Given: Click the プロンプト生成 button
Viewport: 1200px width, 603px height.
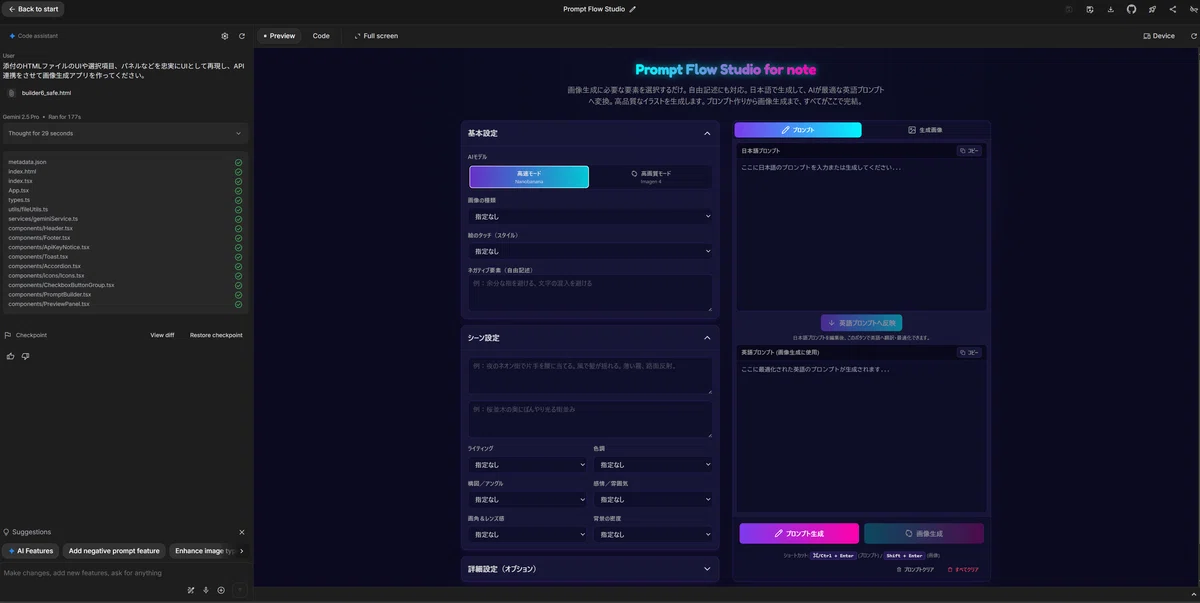Looking at the screenshot, I should (x=799, y=533).
